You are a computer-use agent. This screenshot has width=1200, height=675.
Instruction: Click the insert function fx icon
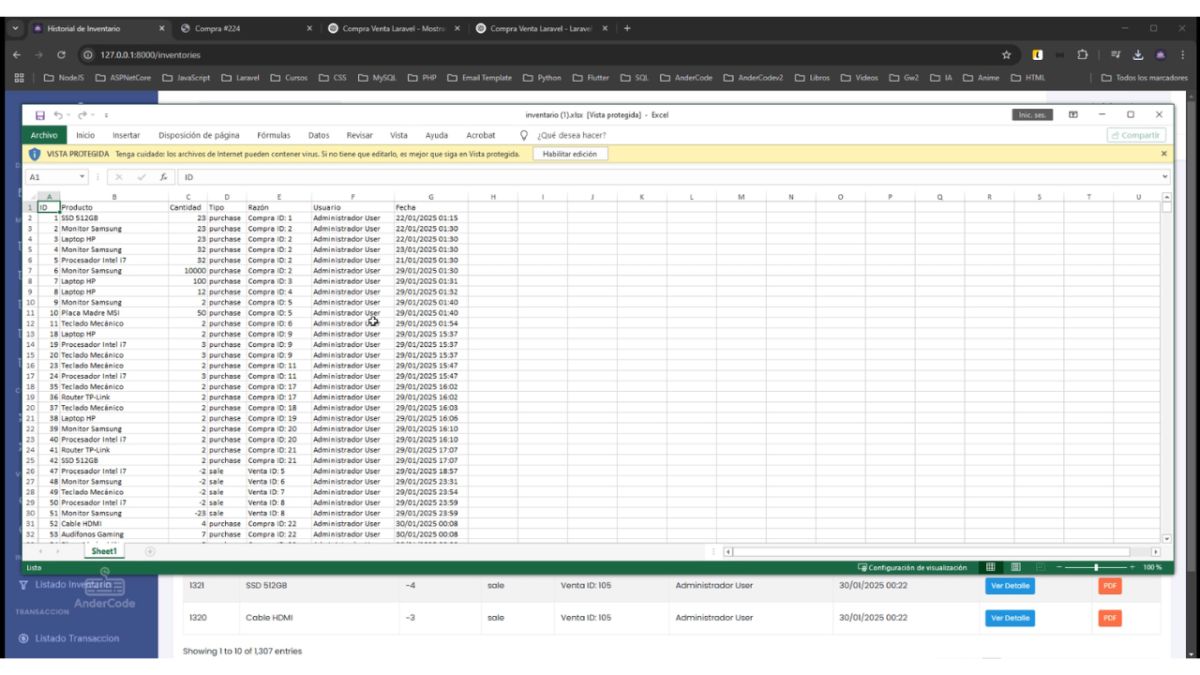coord(163,177)
